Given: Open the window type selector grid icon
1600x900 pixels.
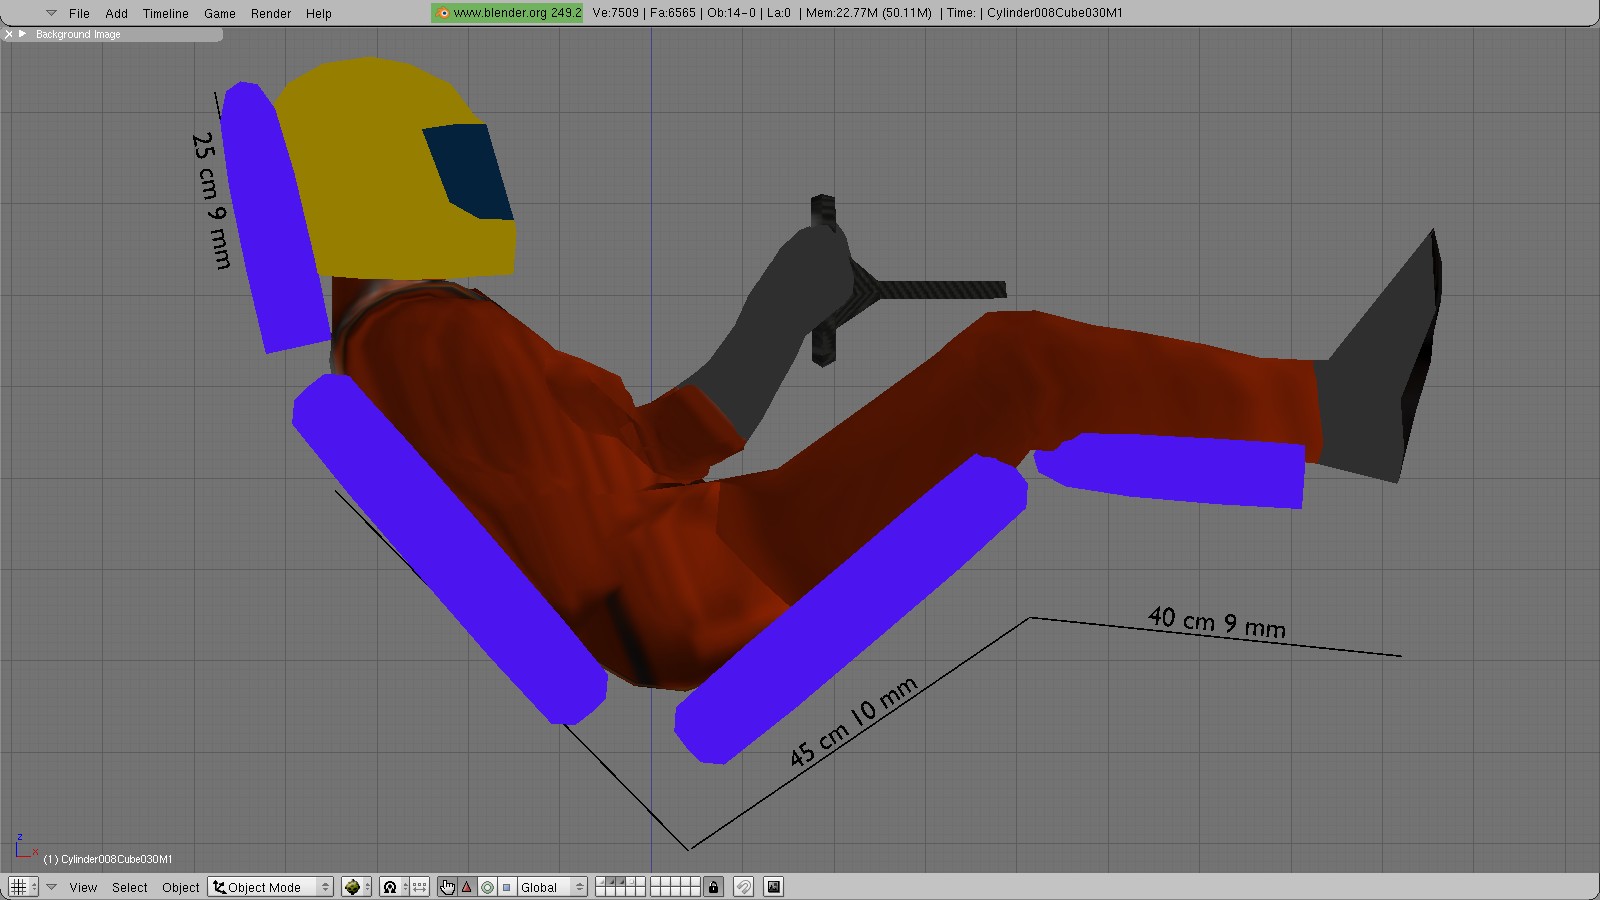Looking at the screenshot, I should [x=18, y=887].
